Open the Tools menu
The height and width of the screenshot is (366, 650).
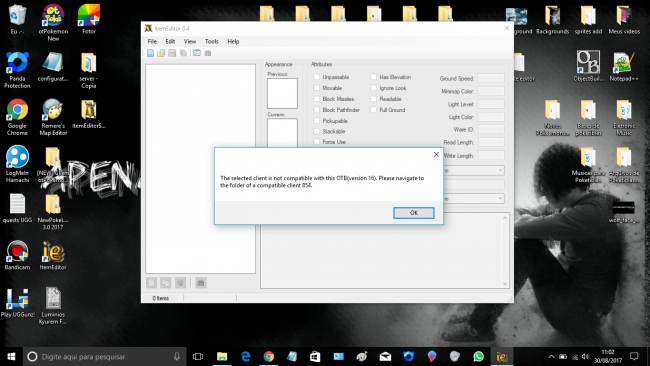coord(211,41)
